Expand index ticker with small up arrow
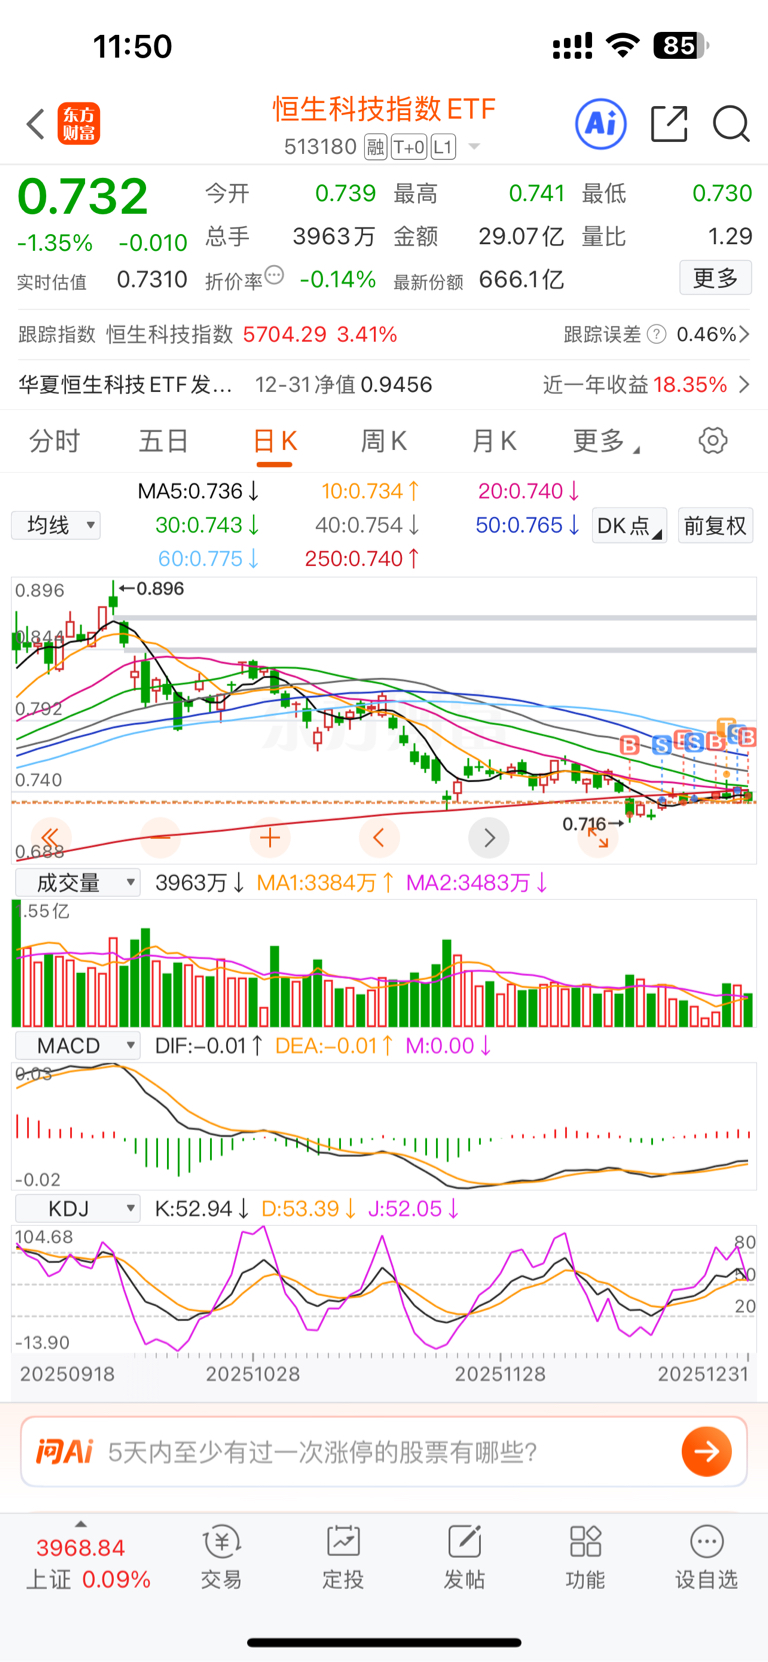768x1662 pixels. [81, 1524]
